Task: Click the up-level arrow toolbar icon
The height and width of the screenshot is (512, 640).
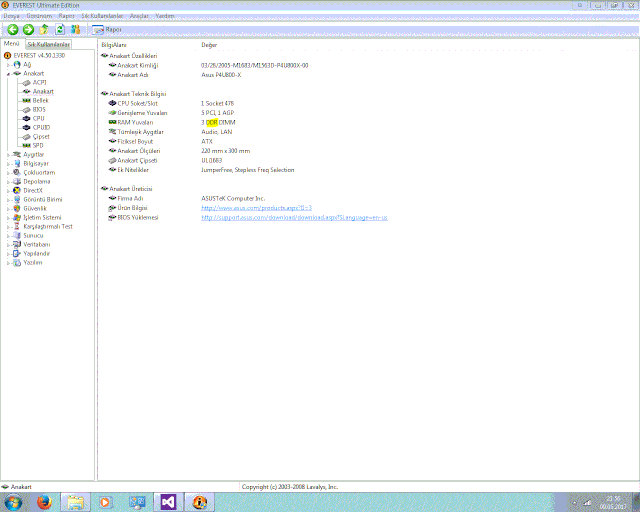Action: tap(44, 29)
